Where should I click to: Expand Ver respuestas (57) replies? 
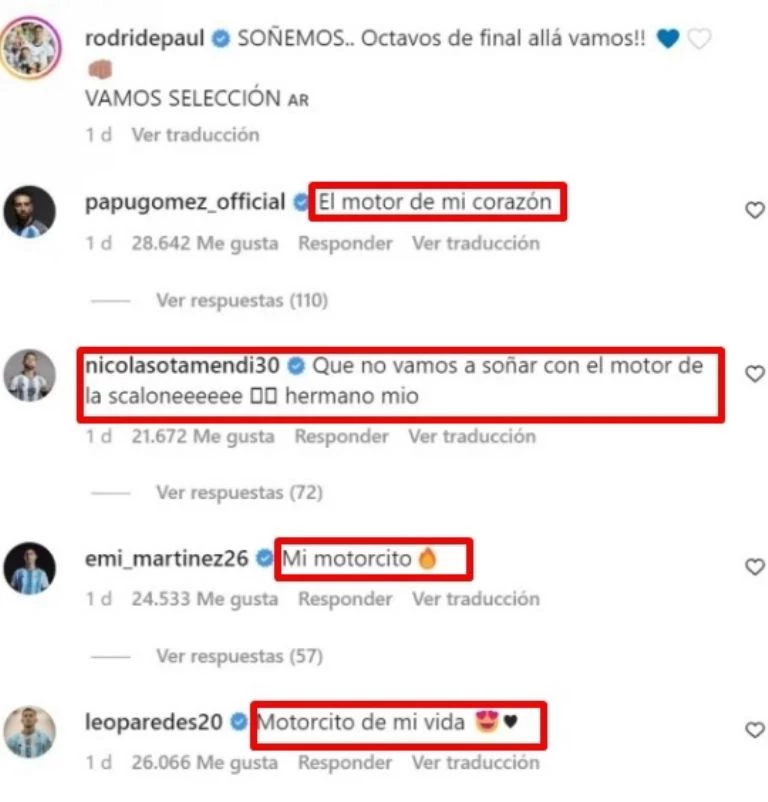(239, 656)
